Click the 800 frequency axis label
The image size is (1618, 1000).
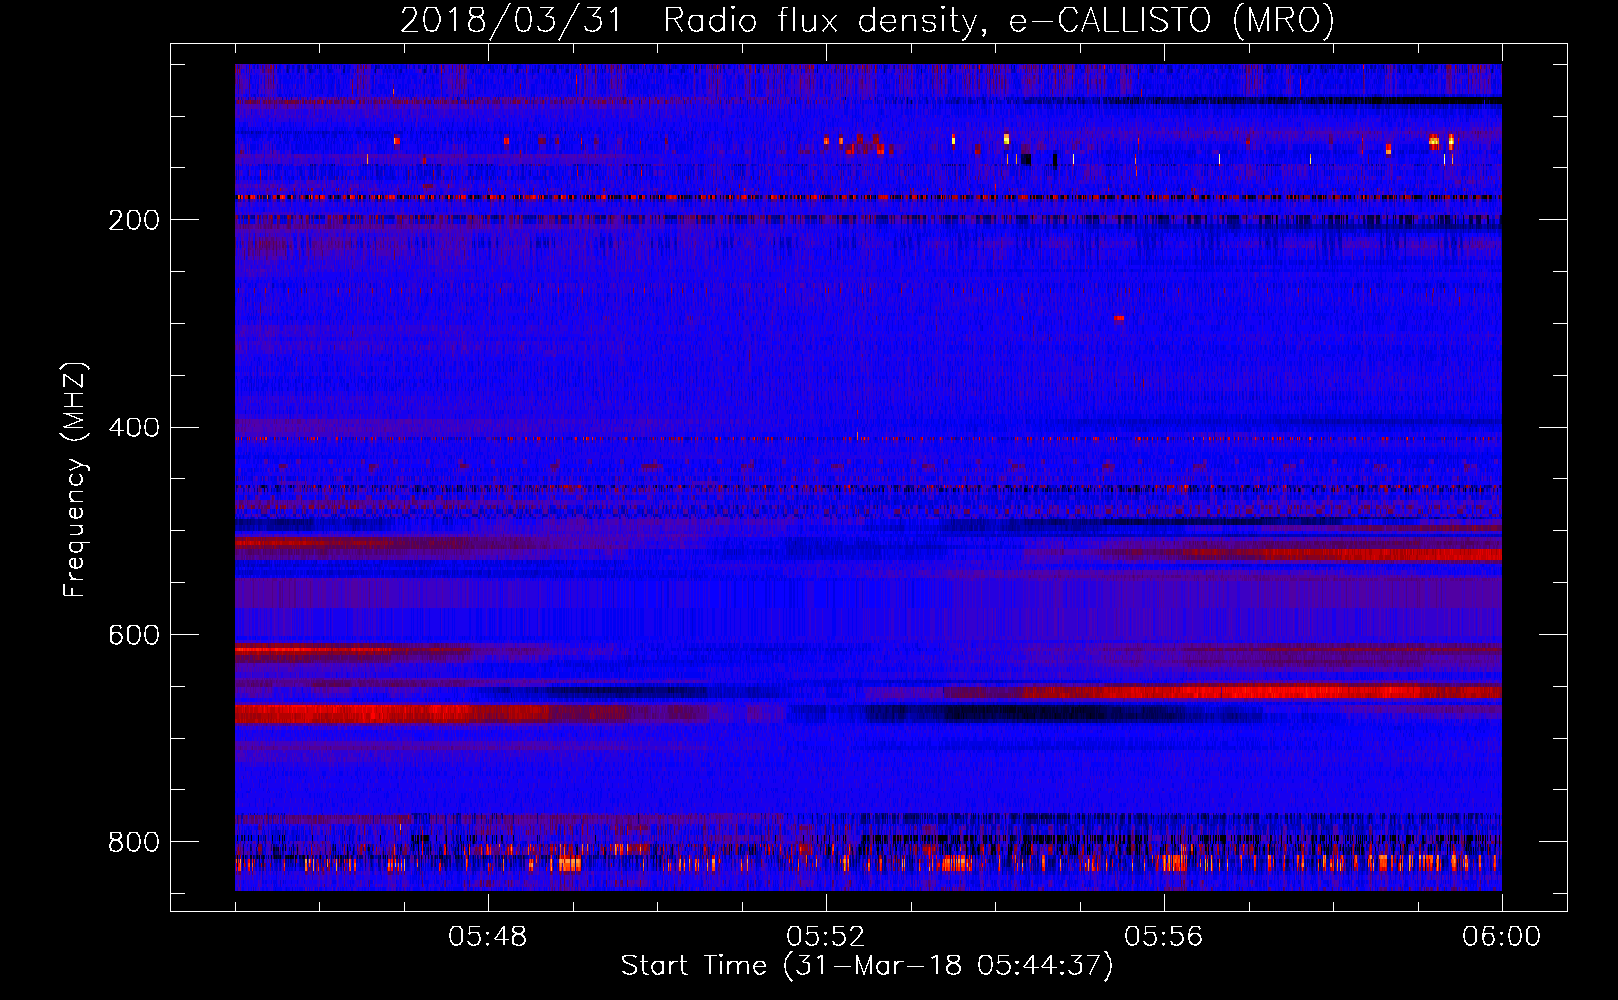(x=134, y=842)
